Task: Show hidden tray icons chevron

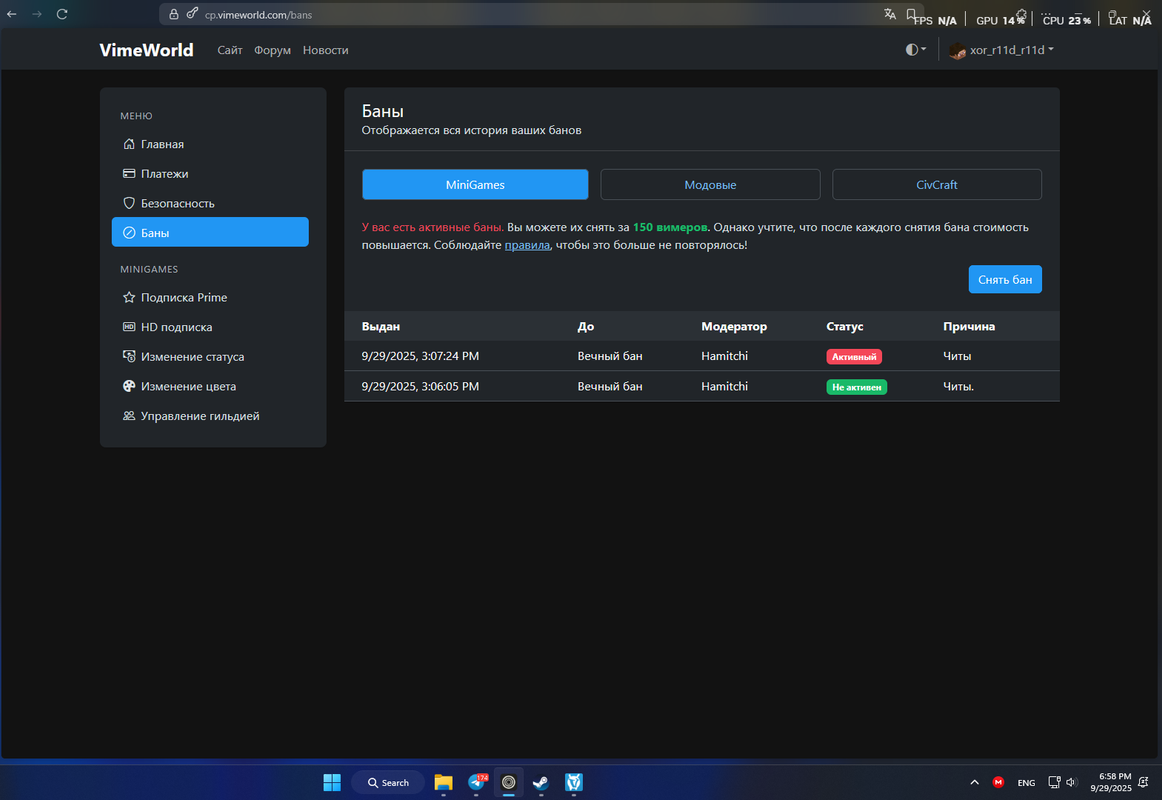Action: 975,782
